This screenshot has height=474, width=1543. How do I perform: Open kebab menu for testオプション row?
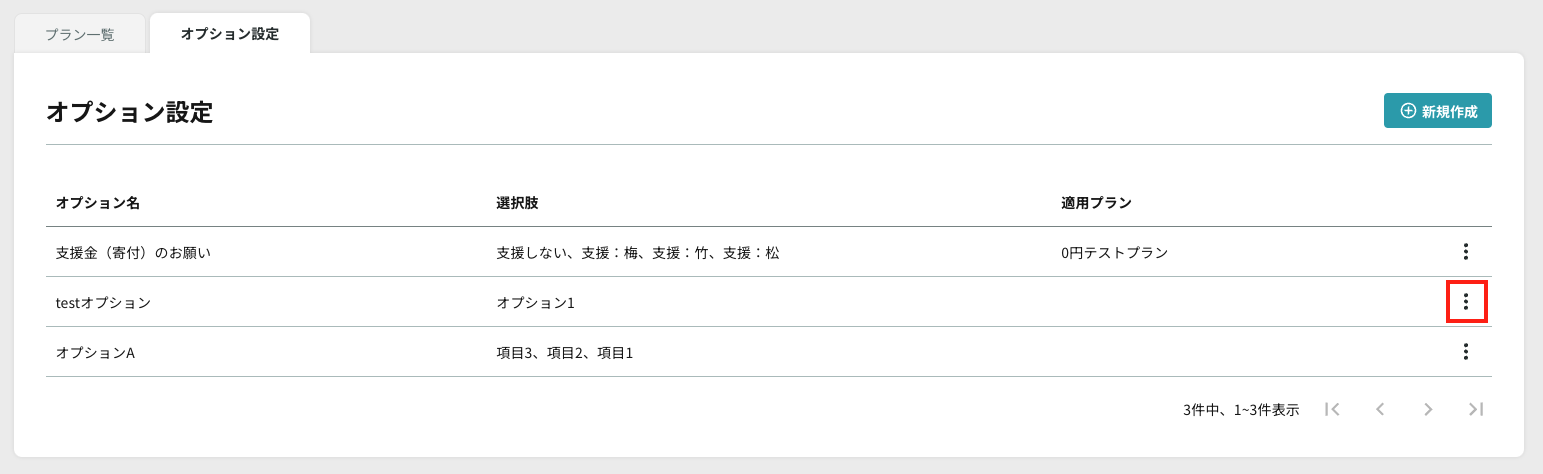1465,302
